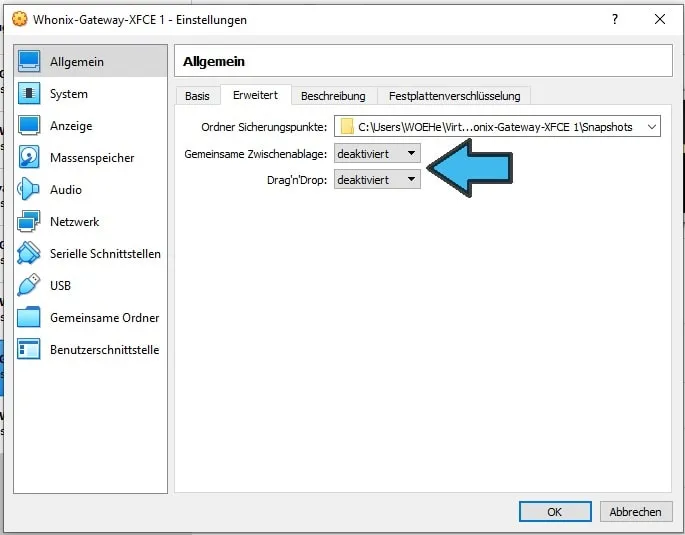Click the VirtualBox gear icon in title bar
Viewport: 685px width, 535px height.
(19, 19)
